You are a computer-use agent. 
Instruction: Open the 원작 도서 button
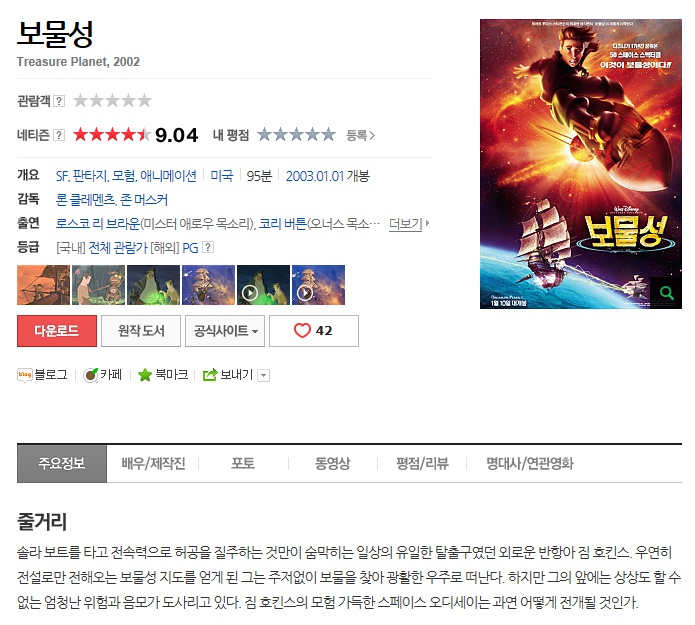click(141, 331)
